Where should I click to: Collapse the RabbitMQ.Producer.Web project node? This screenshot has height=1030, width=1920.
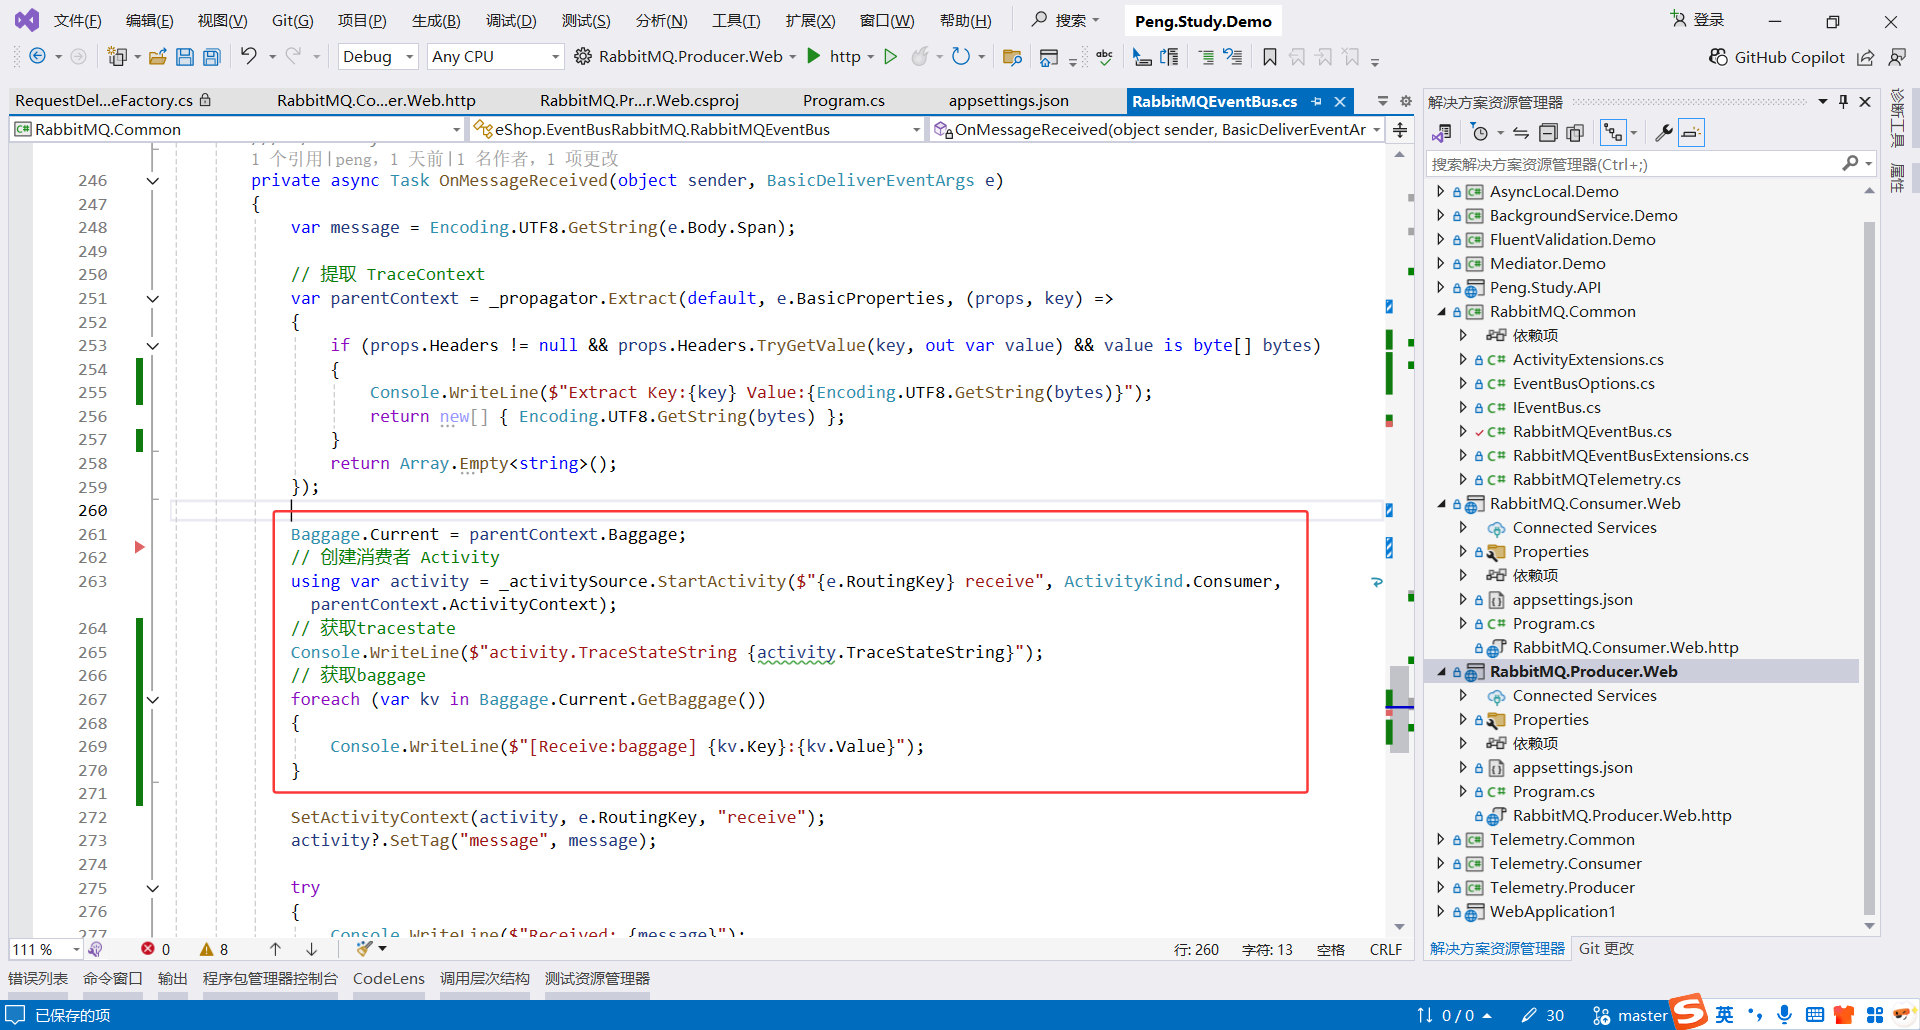(x=1442, y=672)
